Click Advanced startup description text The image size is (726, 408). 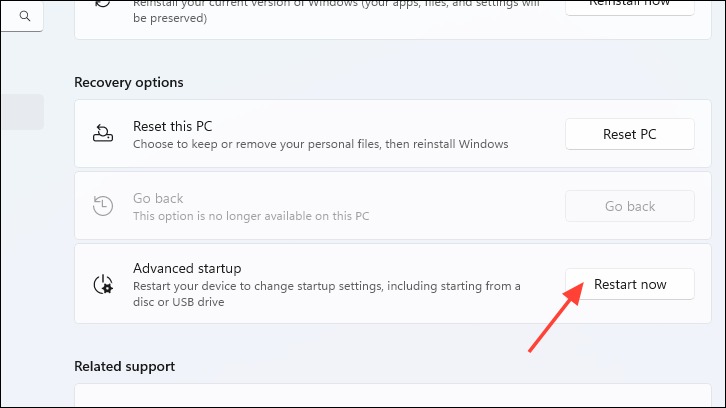326,294
